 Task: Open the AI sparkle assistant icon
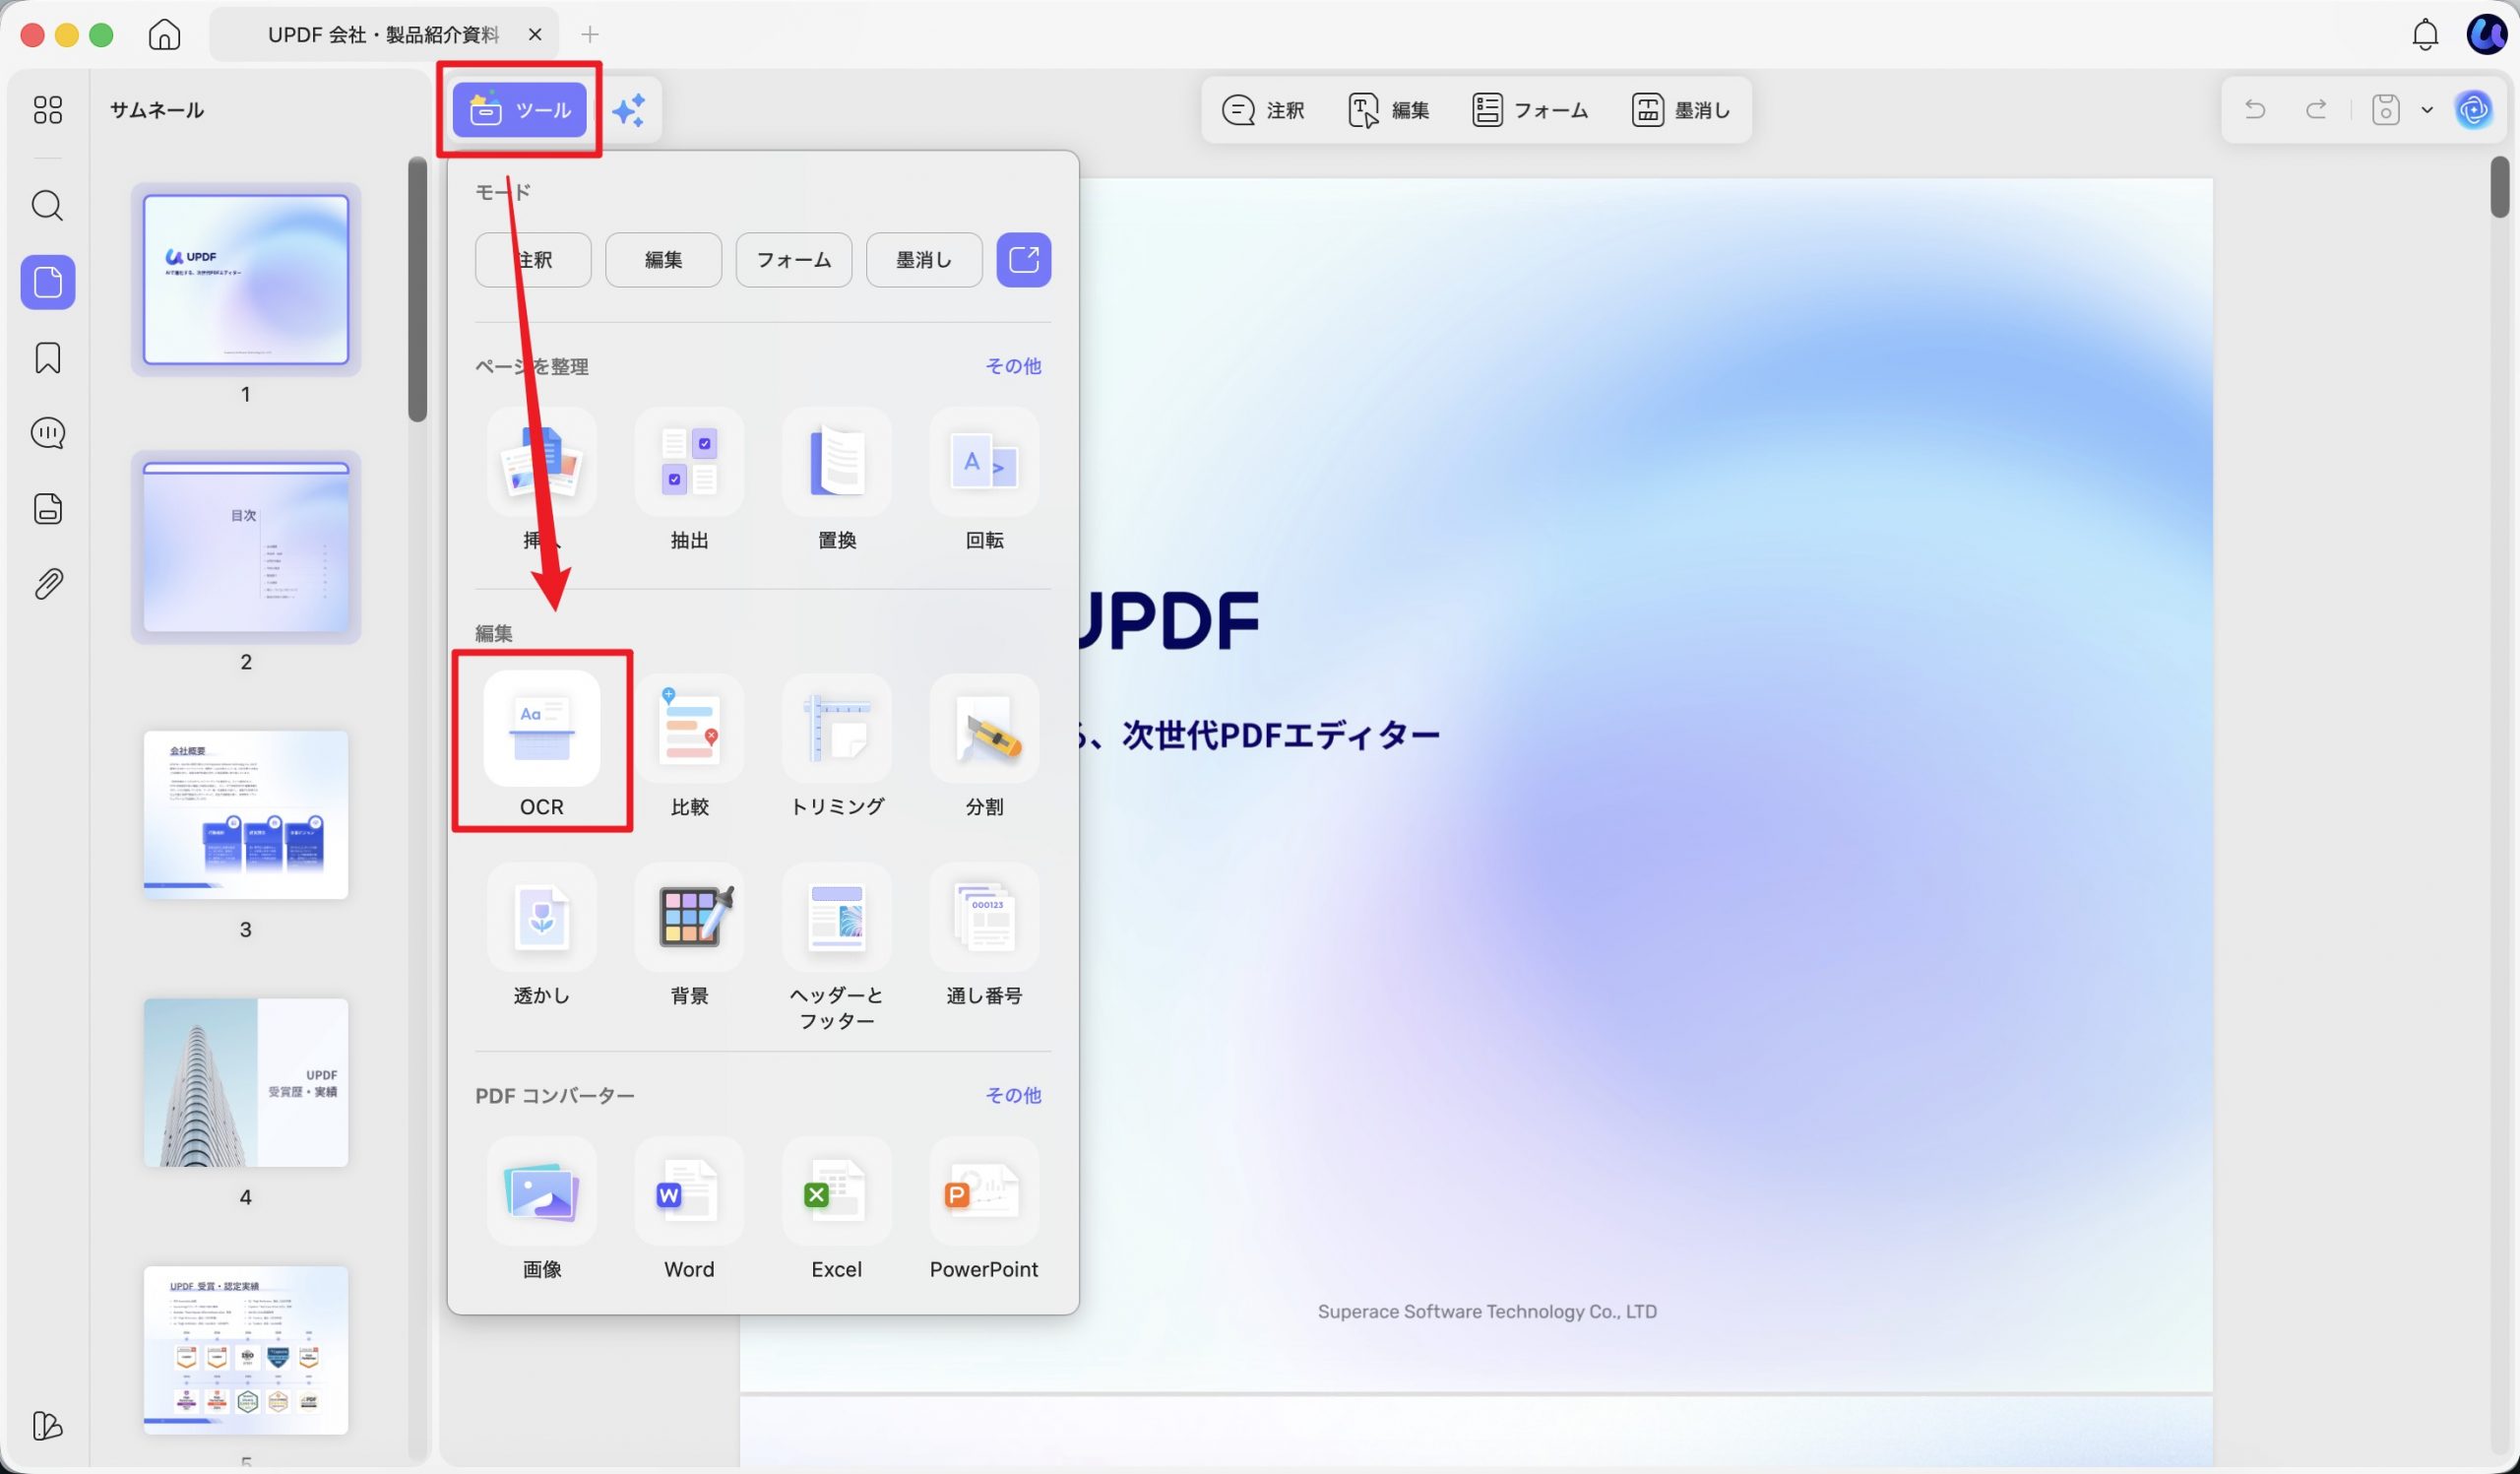[628, 110]
